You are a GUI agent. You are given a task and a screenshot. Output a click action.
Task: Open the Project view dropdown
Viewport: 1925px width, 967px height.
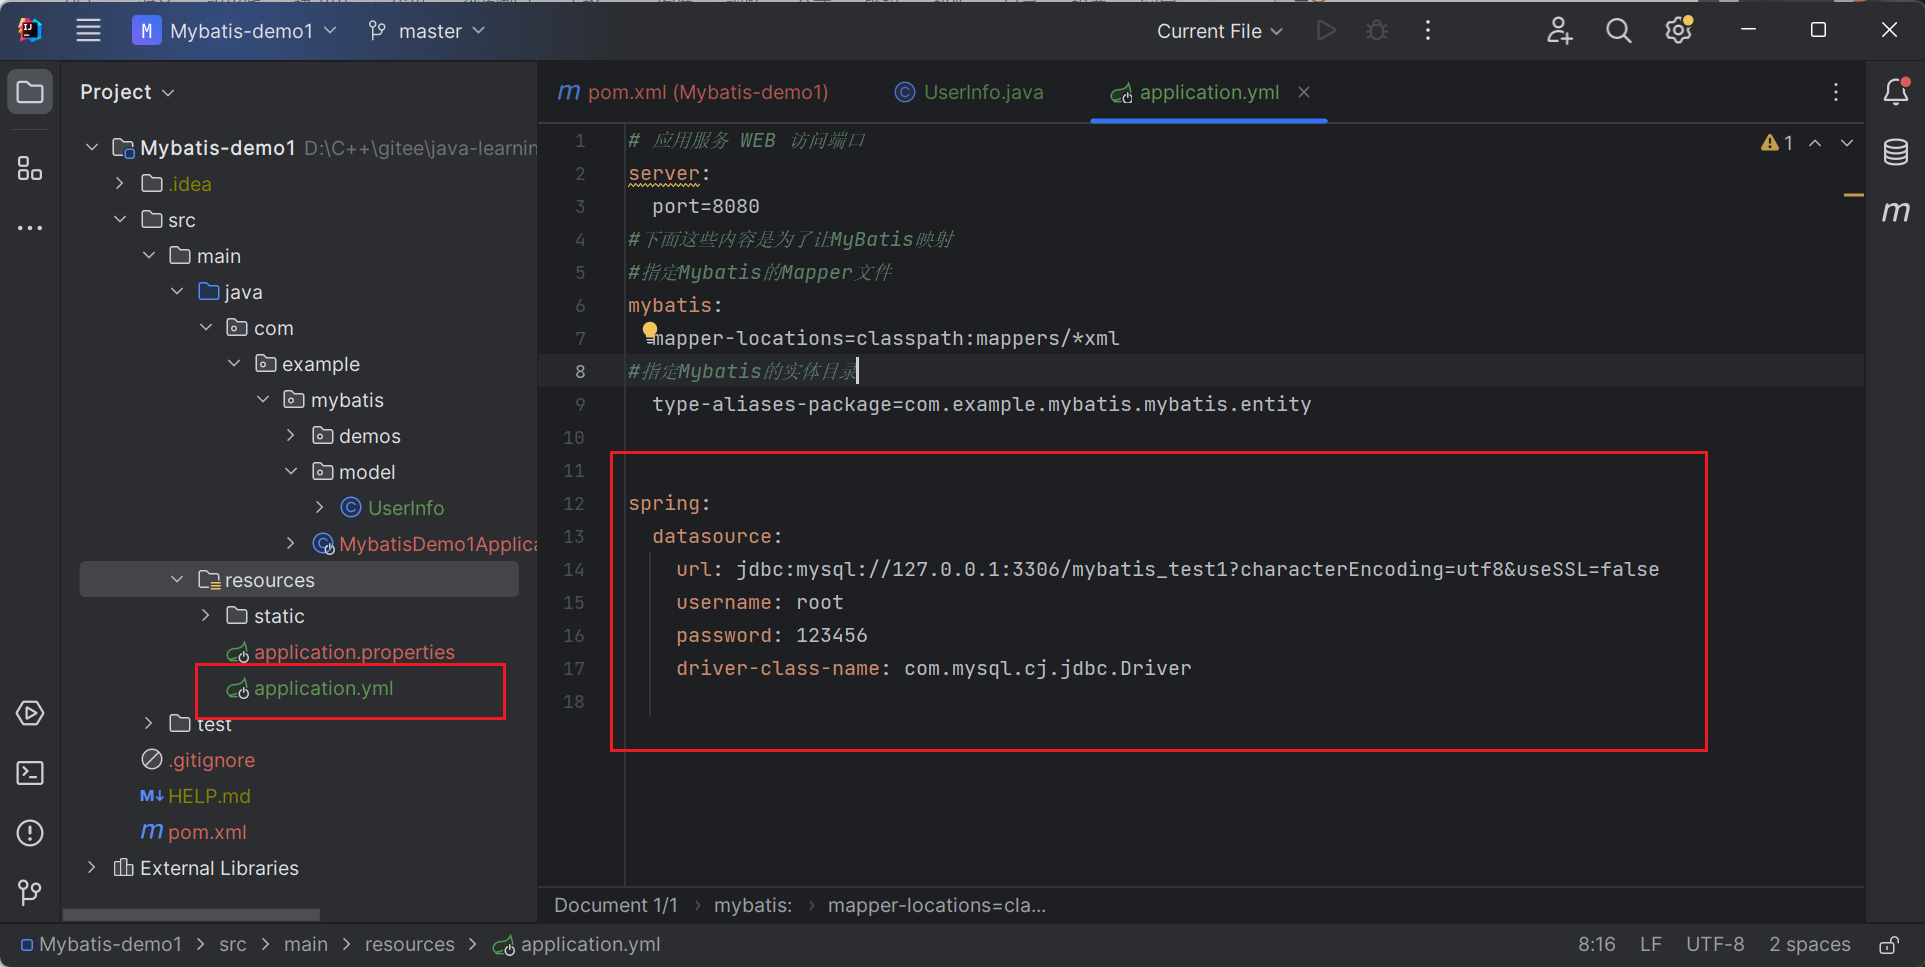point(127,92)
